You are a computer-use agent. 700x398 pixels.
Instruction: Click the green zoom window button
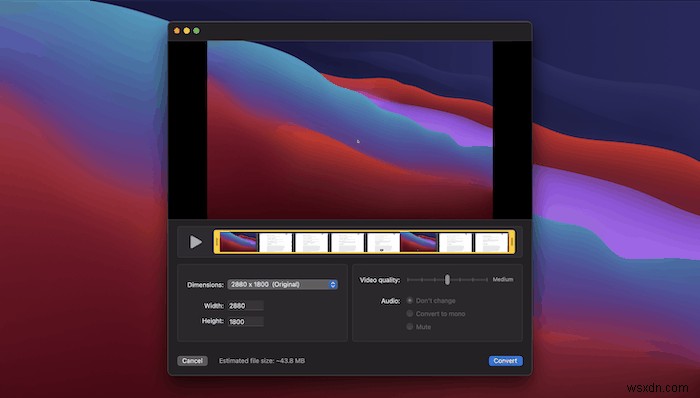(x=196, y=31)
